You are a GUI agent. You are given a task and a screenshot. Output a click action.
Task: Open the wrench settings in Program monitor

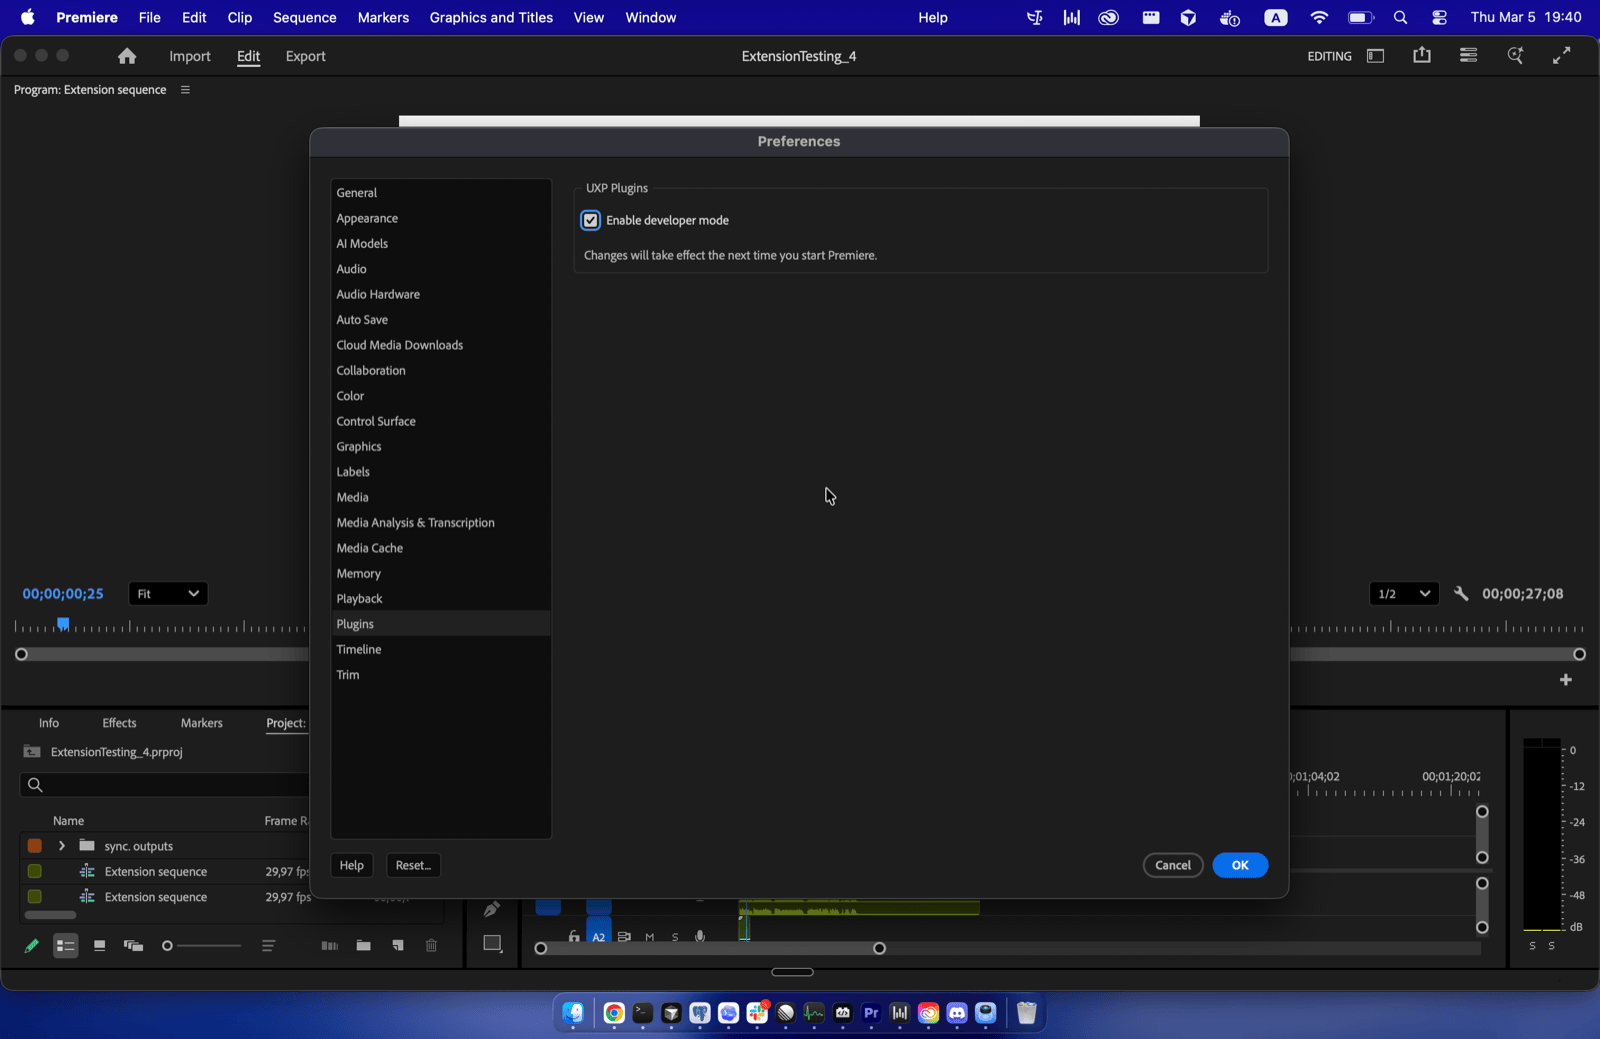tap(1461, 594)
